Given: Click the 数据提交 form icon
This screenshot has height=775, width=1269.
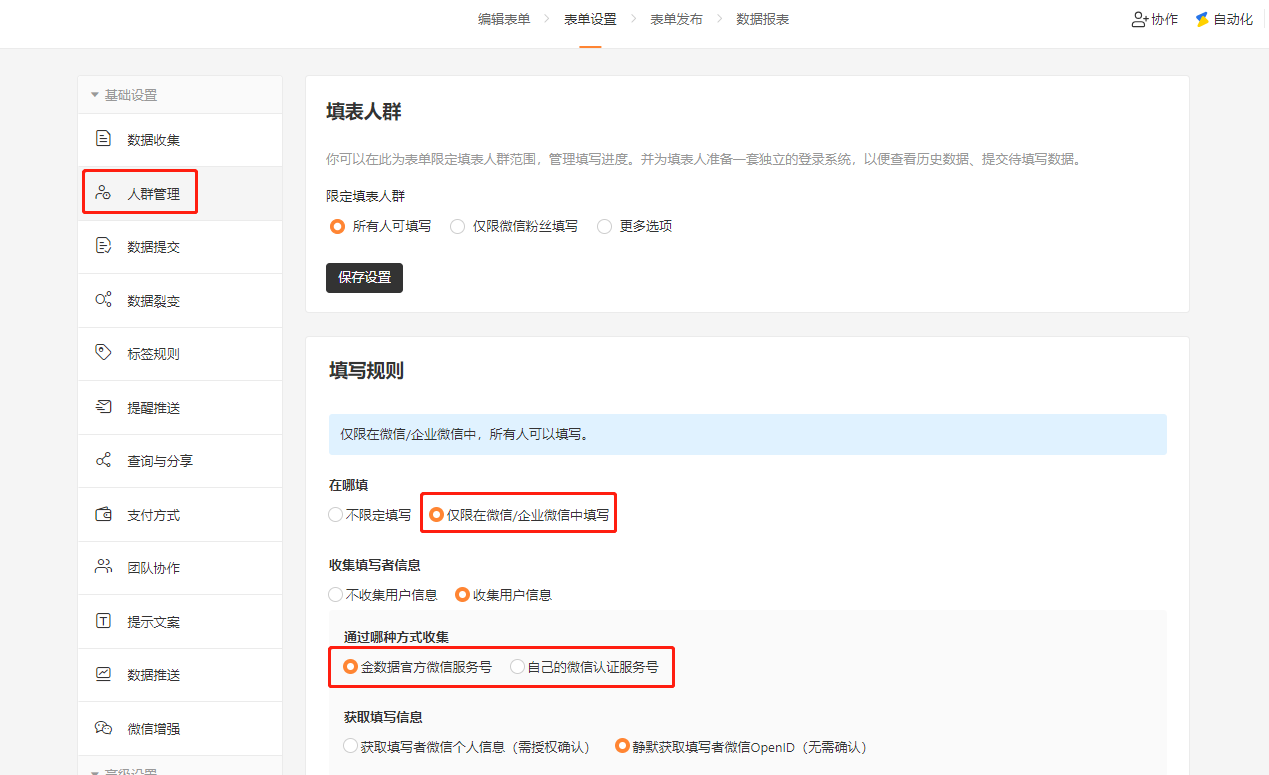Looking at the screenshot, I should (103, 246).
